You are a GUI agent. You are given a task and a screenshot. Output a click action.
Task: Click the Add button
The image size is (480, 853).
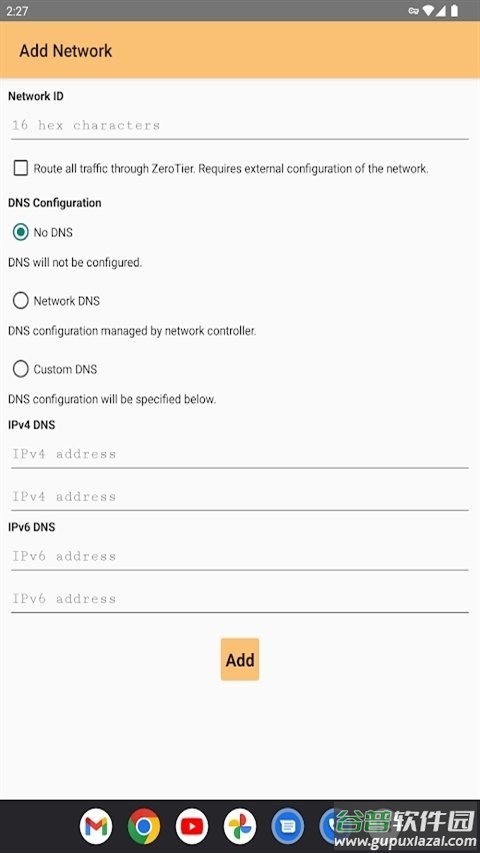[x=240, y=659]
